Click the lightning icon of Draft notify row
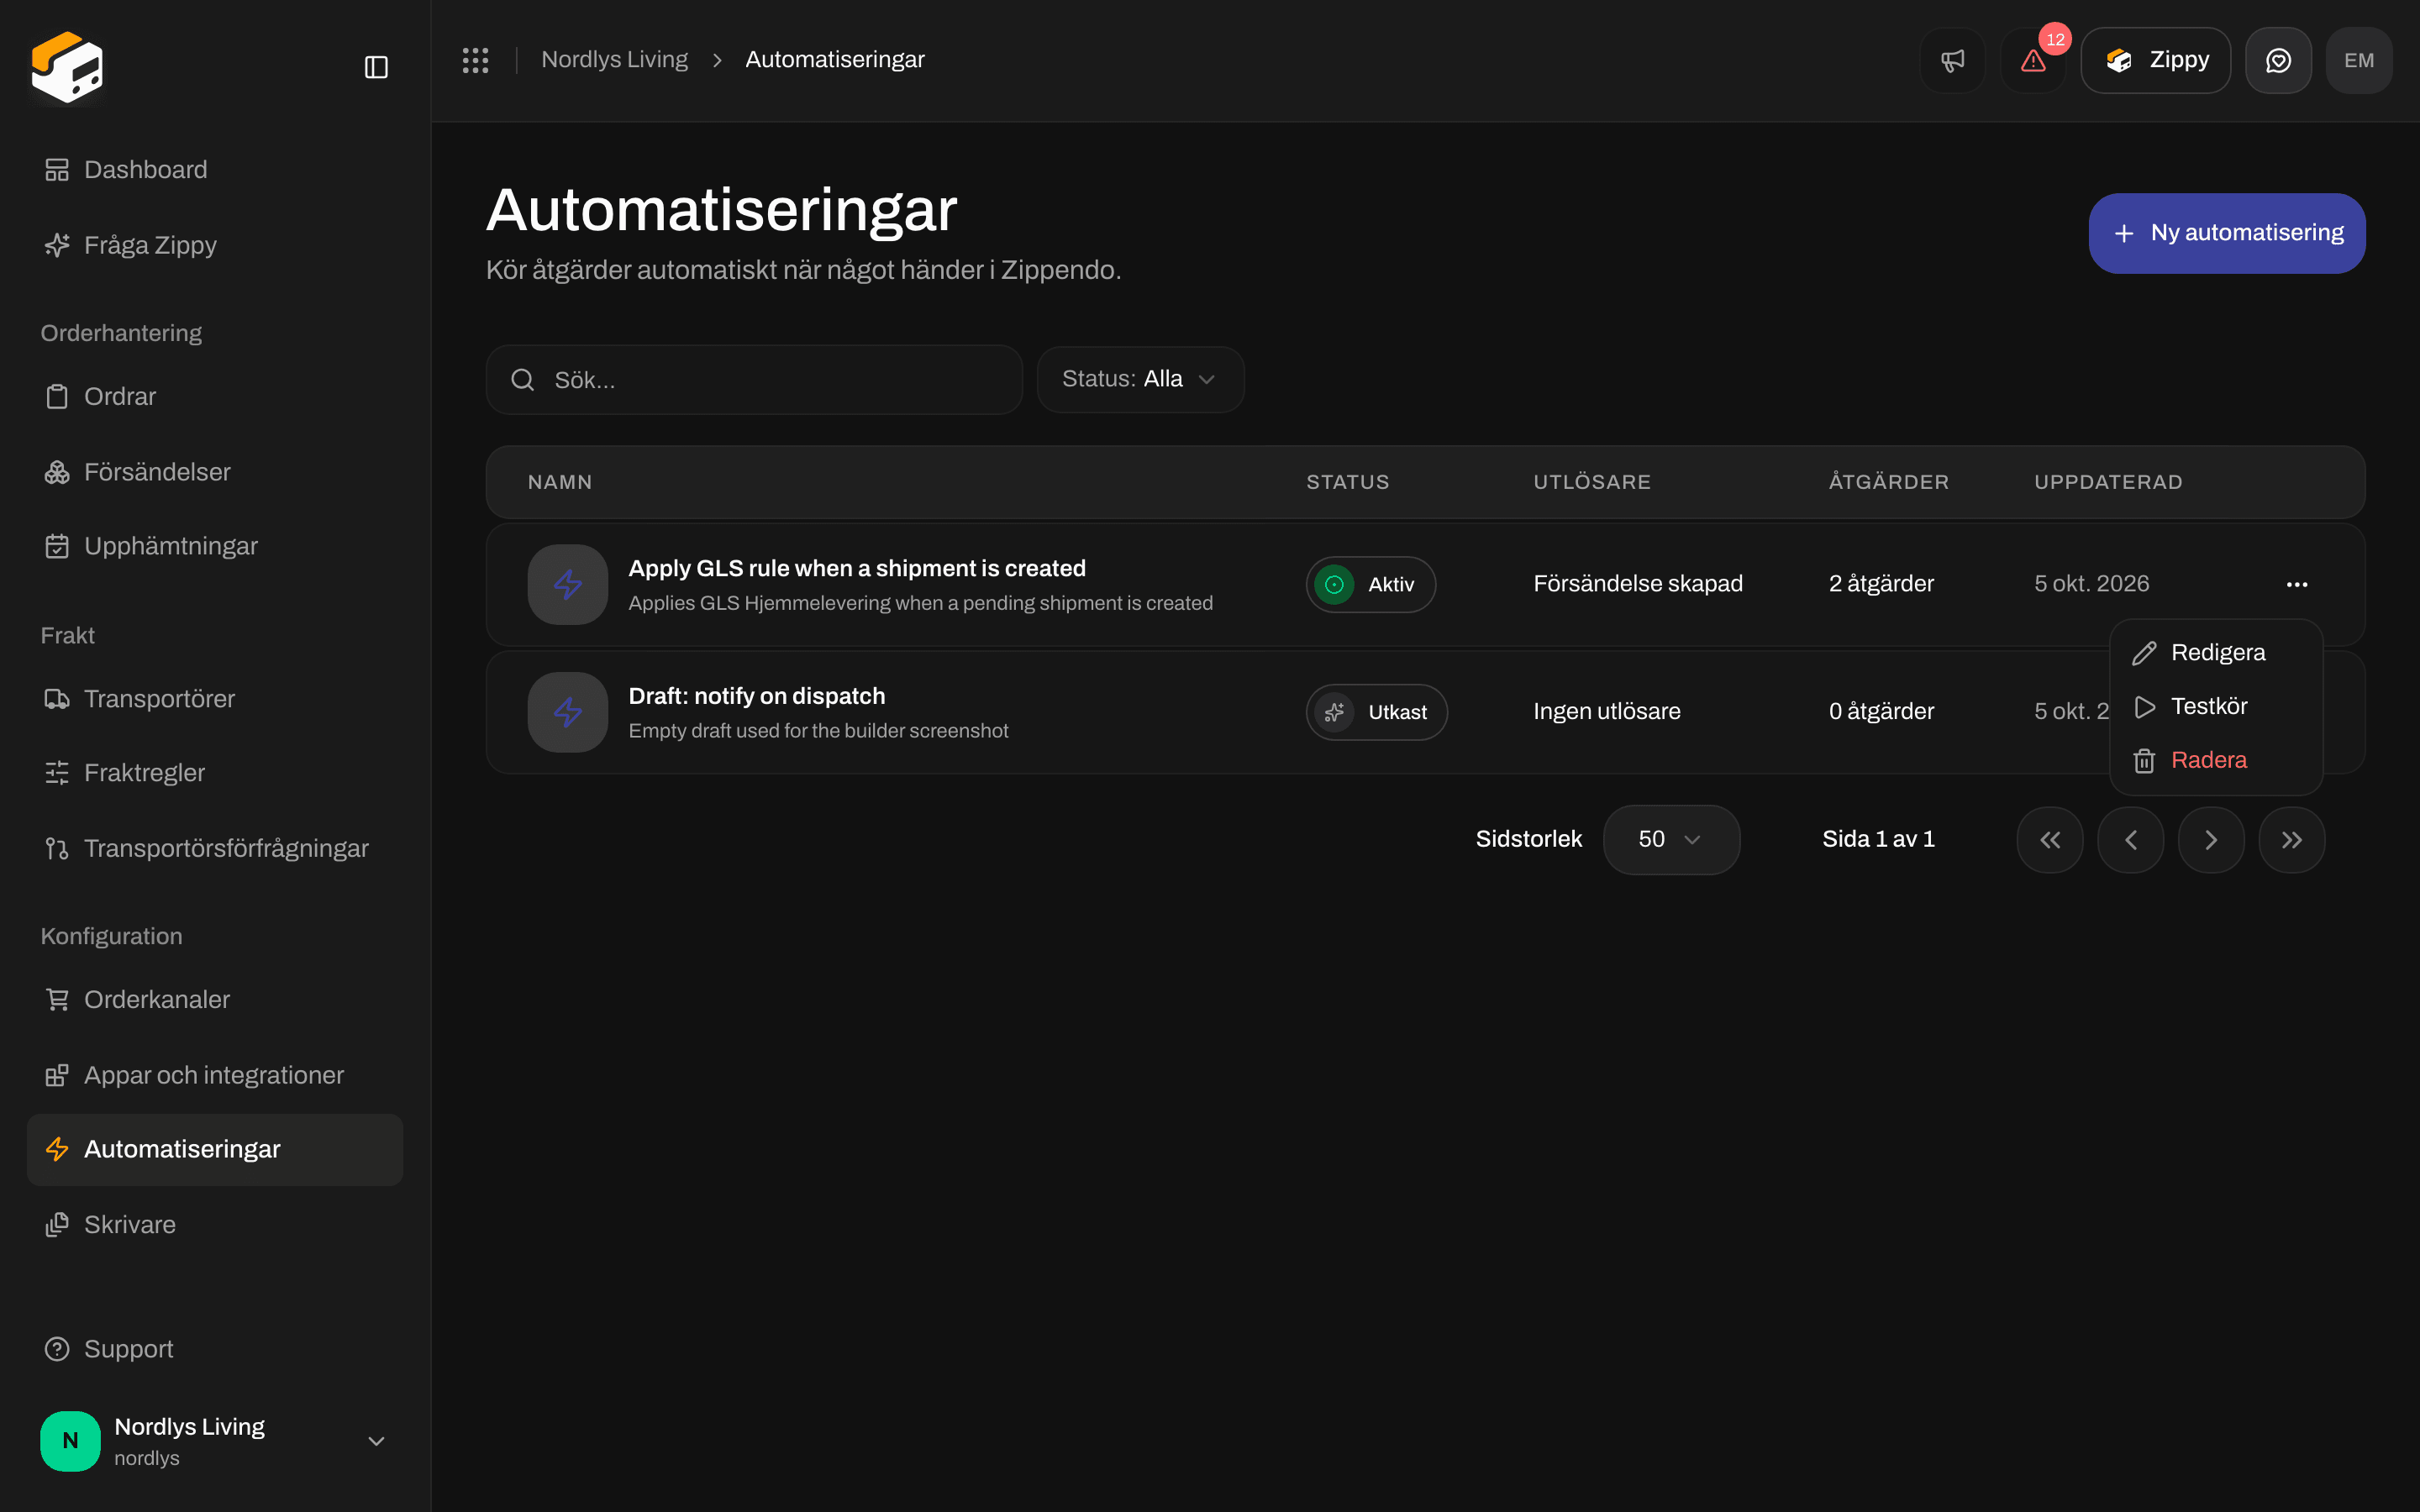This screenshot has width=2420, height=1512. (x=568, y=712)
